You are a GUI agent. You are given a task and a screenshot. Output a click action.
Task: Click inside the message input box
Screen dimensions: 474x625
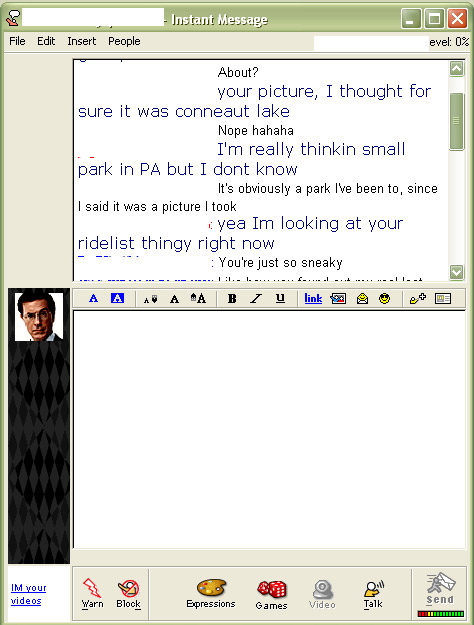269,430
